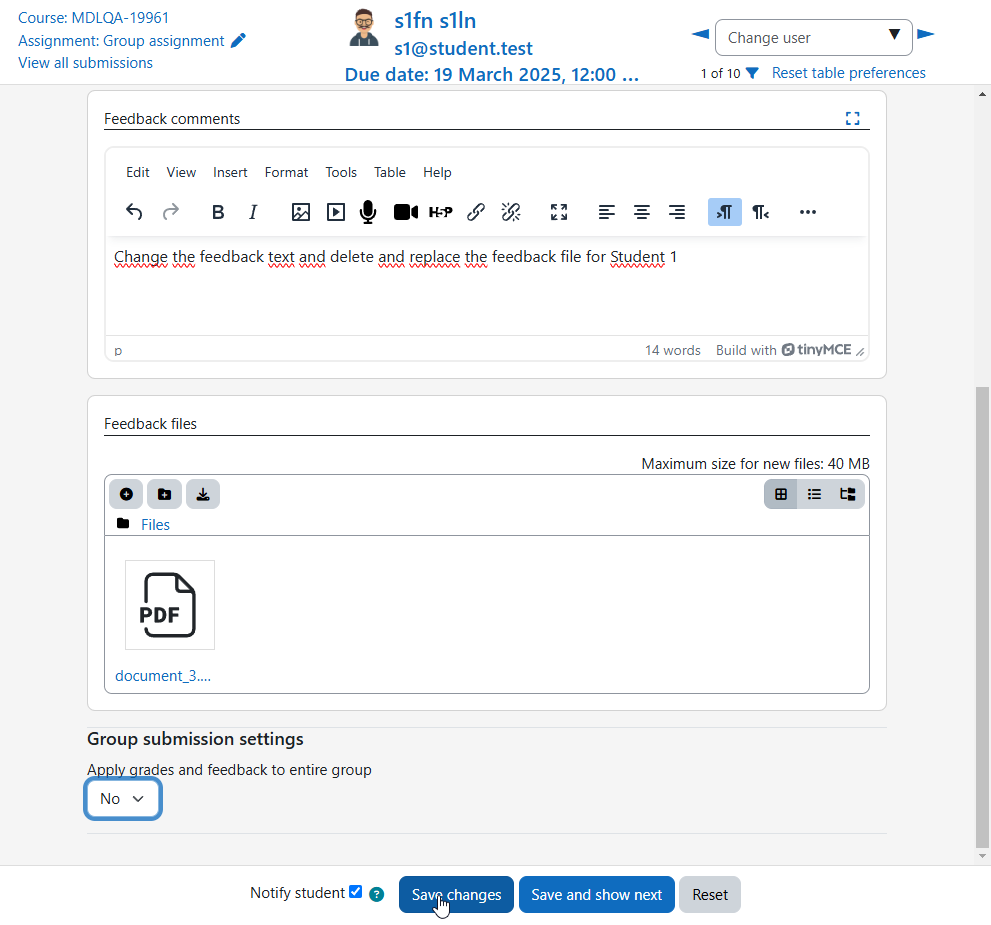Click the Files folder breadcrumb
Viewport: 991px width, 925px height.
coord(155,524)
